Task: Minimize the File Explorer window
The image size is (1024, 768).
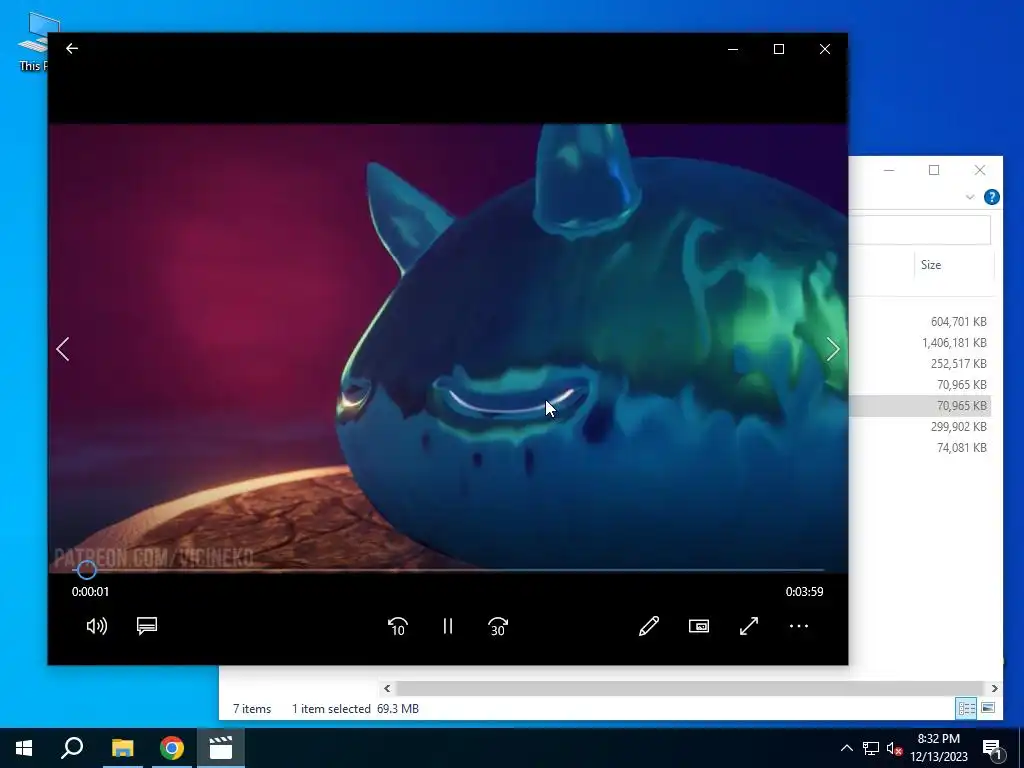Action: click(x=889, y=170)
